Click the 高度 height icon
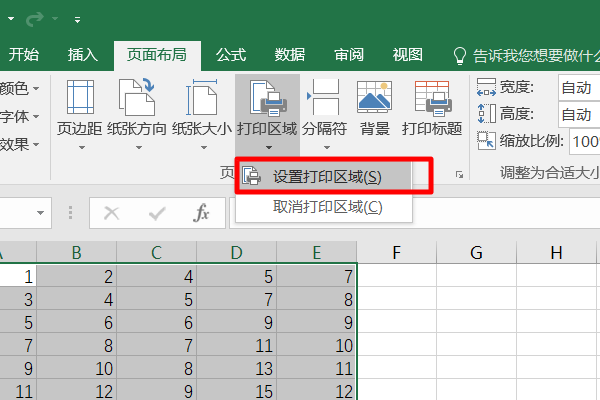 click(486, 114)
